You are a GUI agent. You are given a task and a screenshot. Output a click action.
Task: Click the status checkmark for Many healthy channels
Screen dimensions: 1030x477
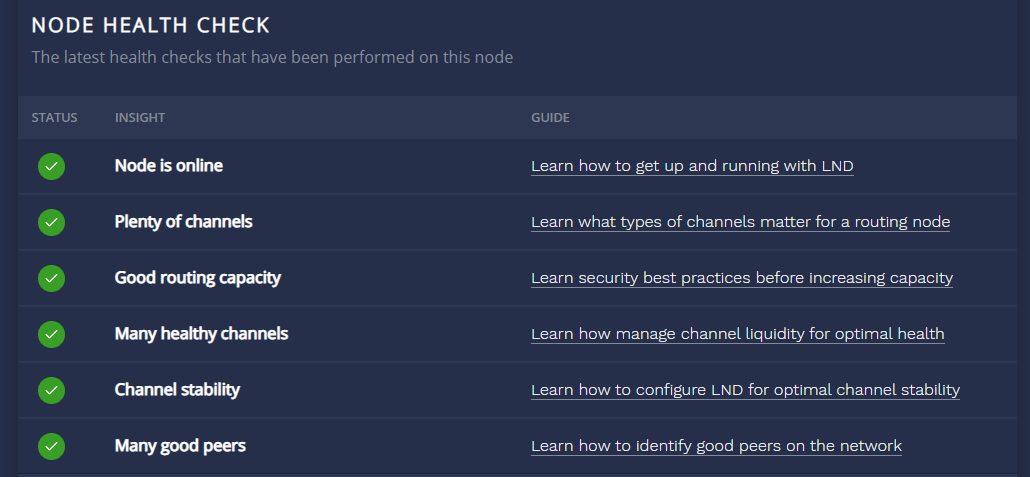click(x=51, y=334)
